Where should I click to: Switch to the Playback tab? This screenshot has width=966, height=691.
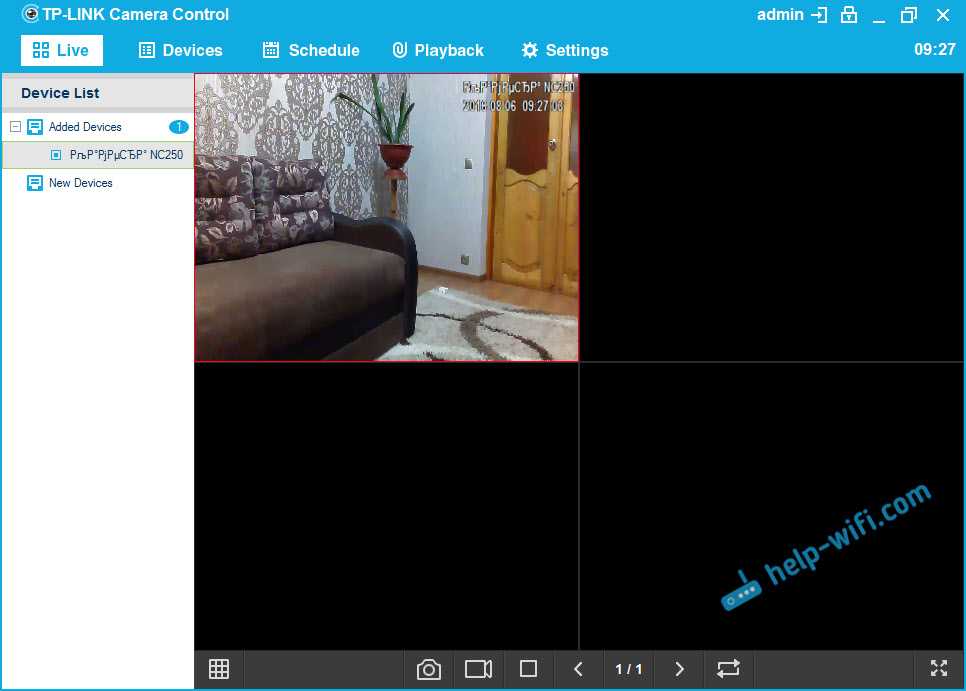coord(438,50)
